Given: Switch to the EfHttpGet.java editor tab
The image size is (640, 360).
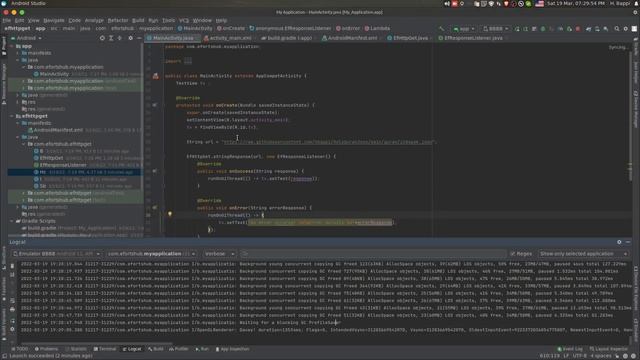Looking at the screenshot, I should coord(410,38).
